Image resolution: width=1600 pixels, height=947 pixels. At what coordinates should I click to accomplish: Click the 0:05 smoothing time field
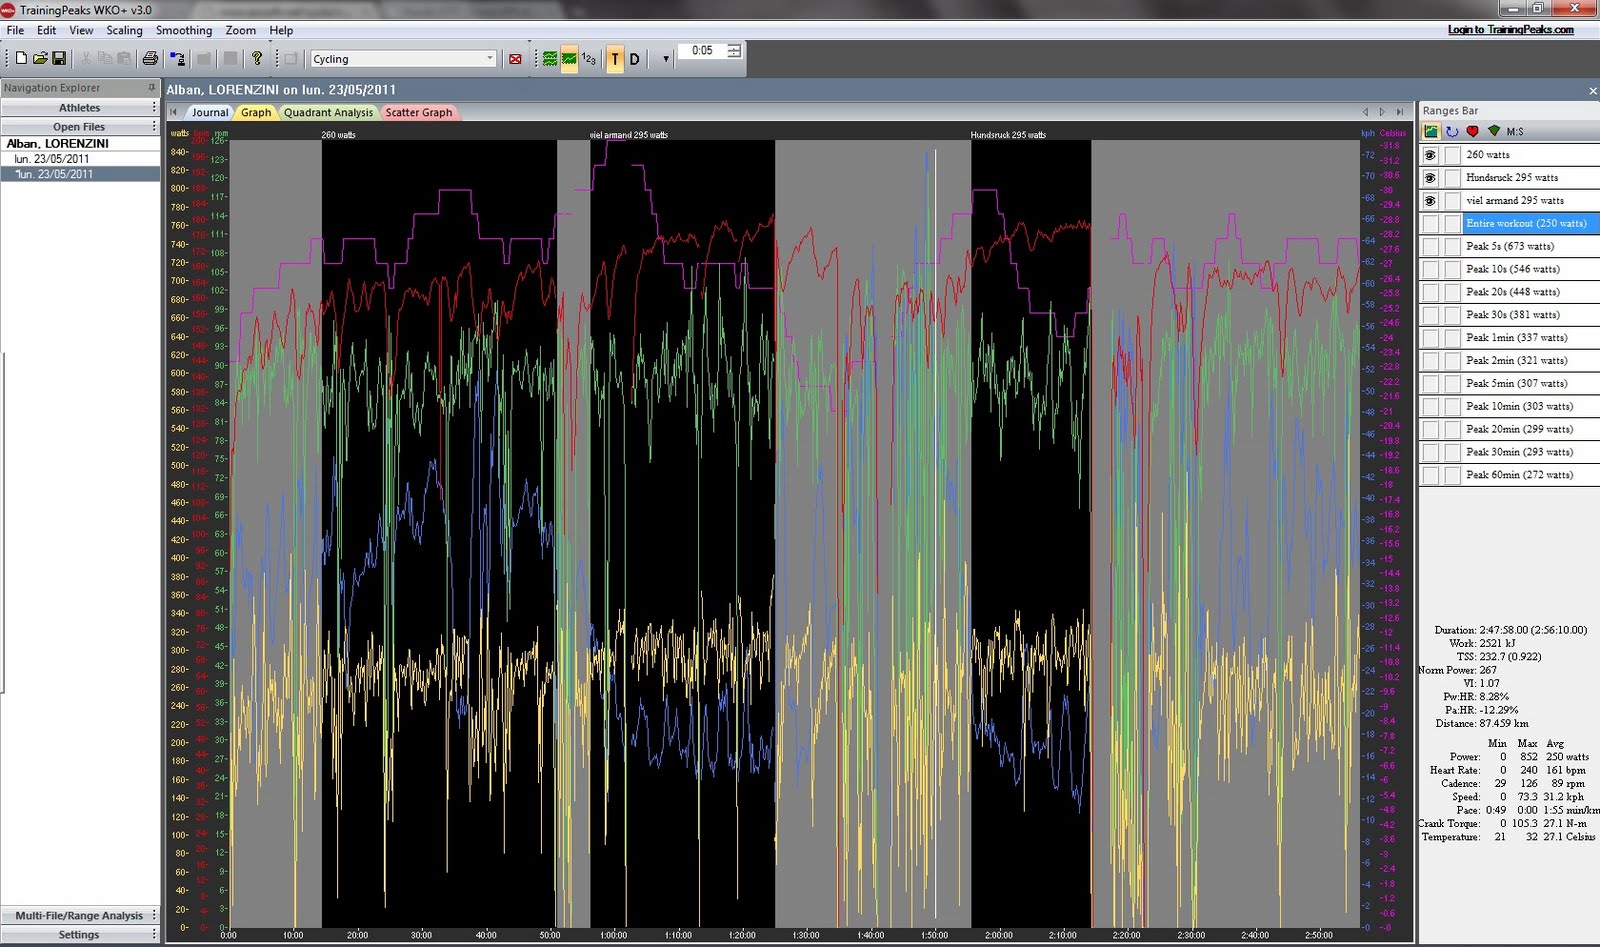(703, 51)
